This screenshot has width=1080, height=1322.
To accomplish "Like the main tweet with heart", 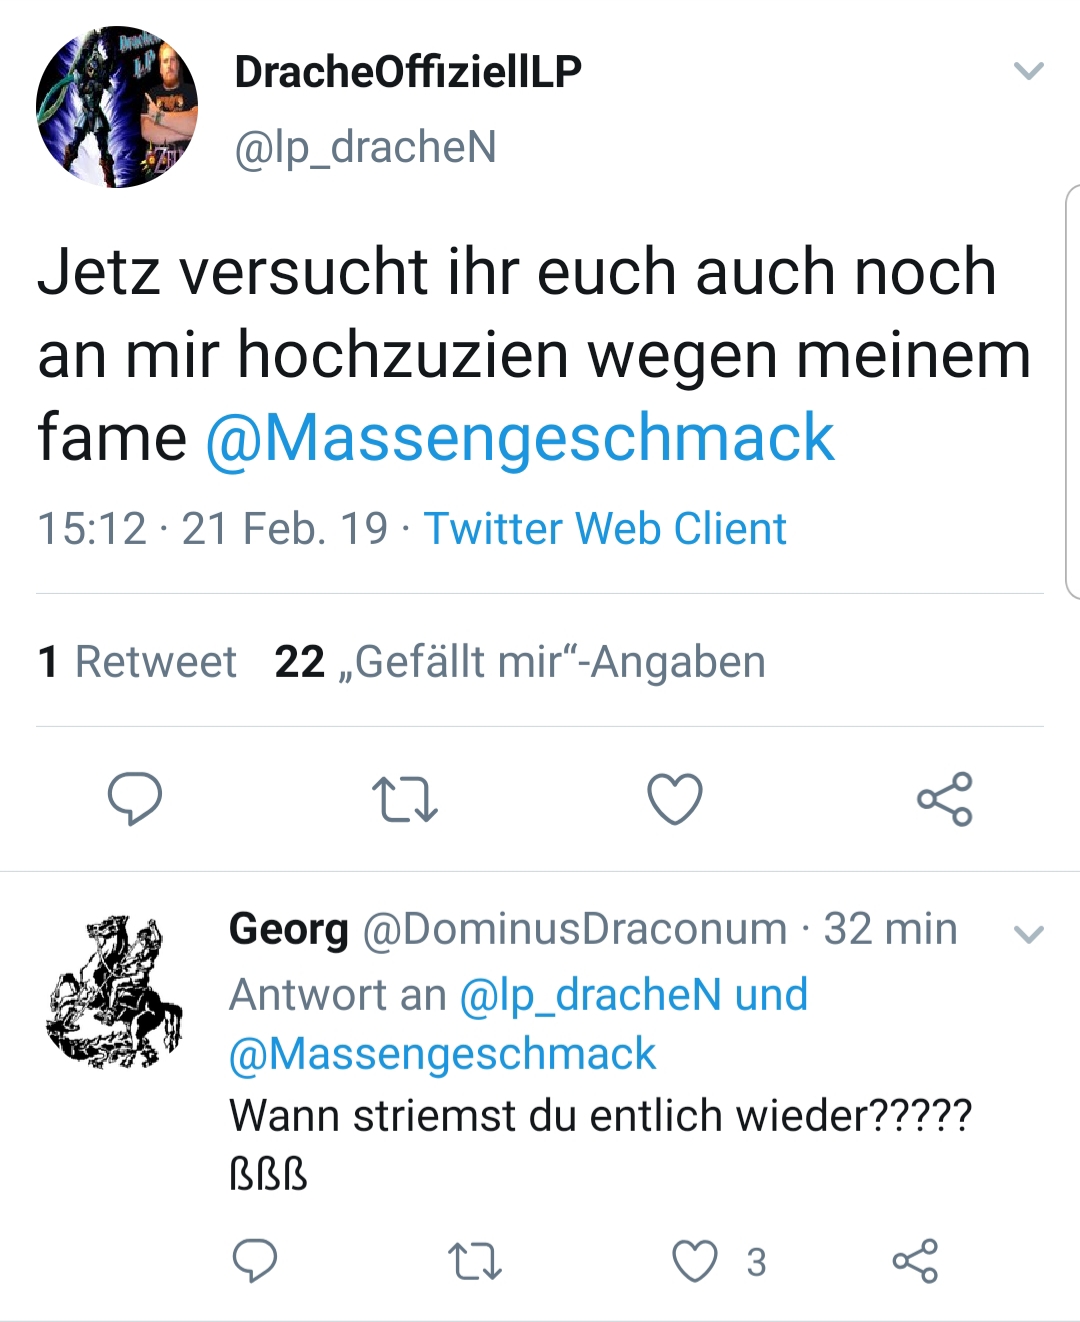I will [x=675, y=799].
